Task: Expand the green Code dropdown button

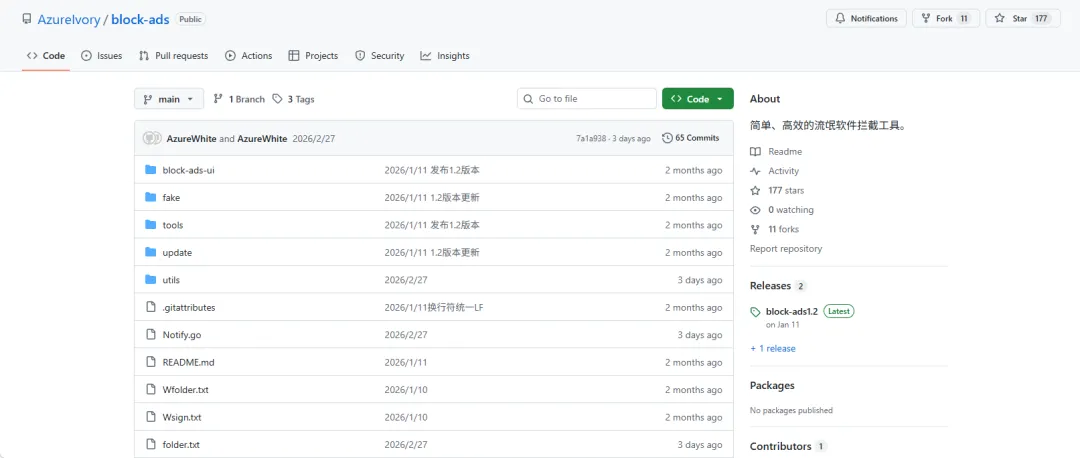Action: 697,99
